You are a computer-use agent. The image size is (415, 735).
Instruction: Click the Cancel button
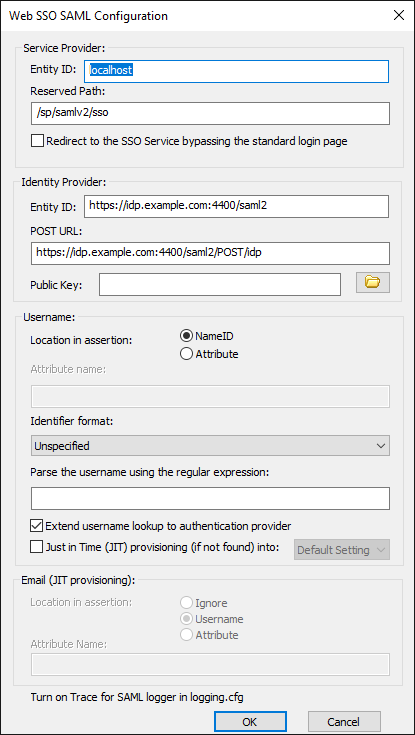344,721
